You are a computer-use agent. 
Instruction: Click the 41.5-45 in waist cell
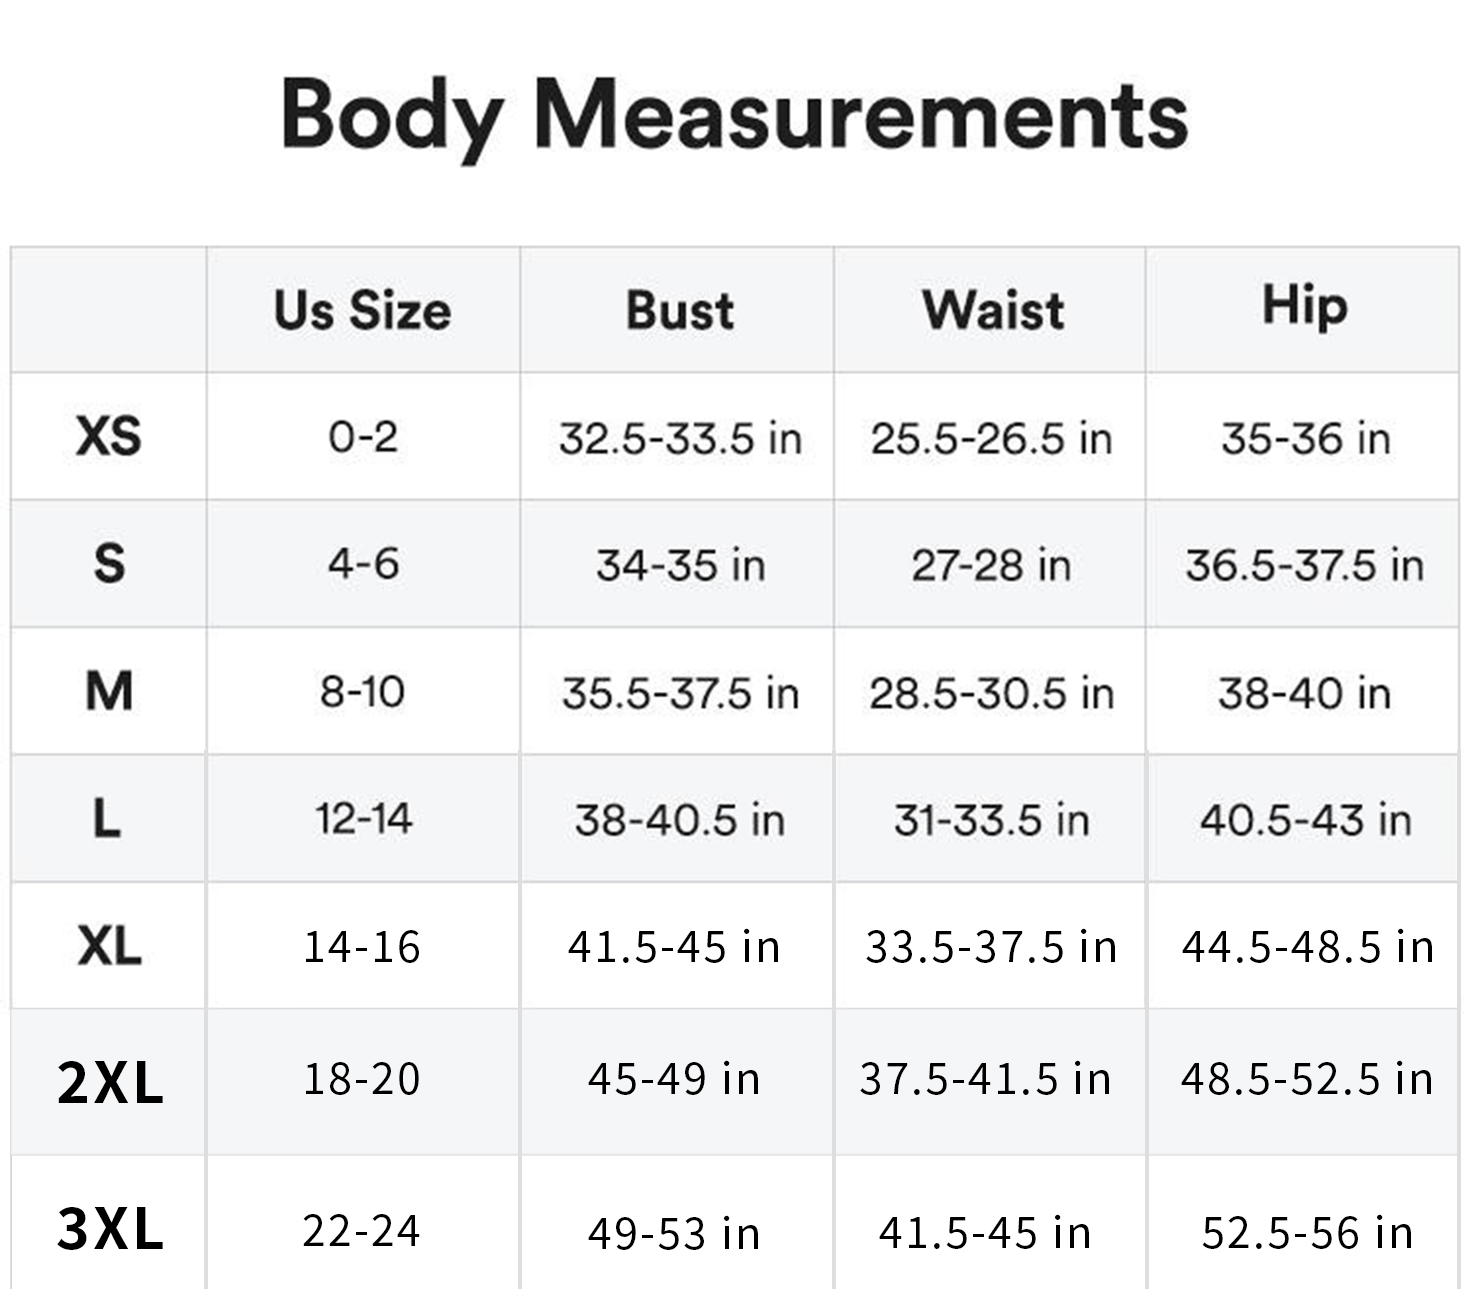click(x=985, y=1233)
